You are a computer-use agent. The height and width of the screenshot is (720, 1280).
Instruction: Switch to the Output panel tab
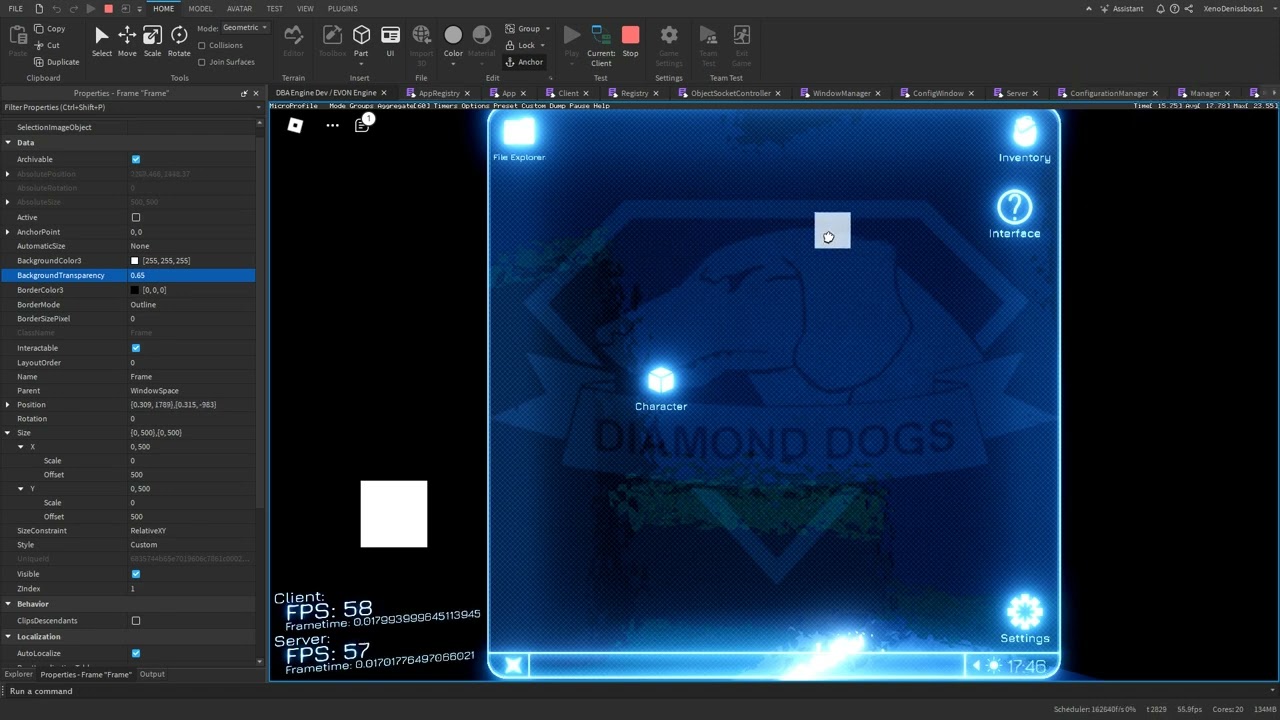coord(152,675)
